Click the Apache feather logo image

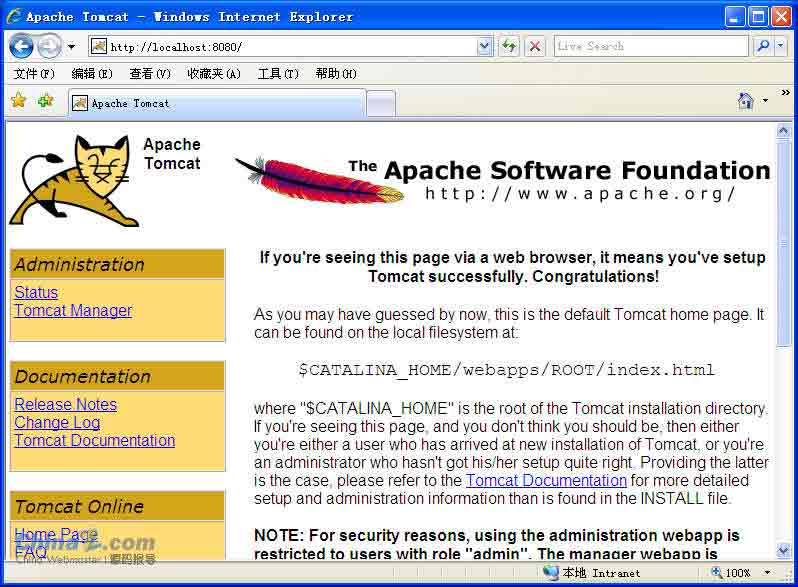click(x=320, y=180)
